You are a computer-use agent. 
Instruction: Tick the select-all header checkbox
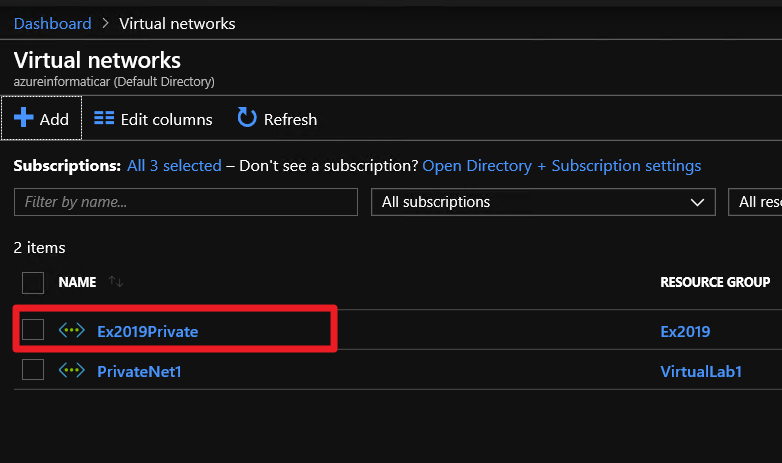click(33, 283)
